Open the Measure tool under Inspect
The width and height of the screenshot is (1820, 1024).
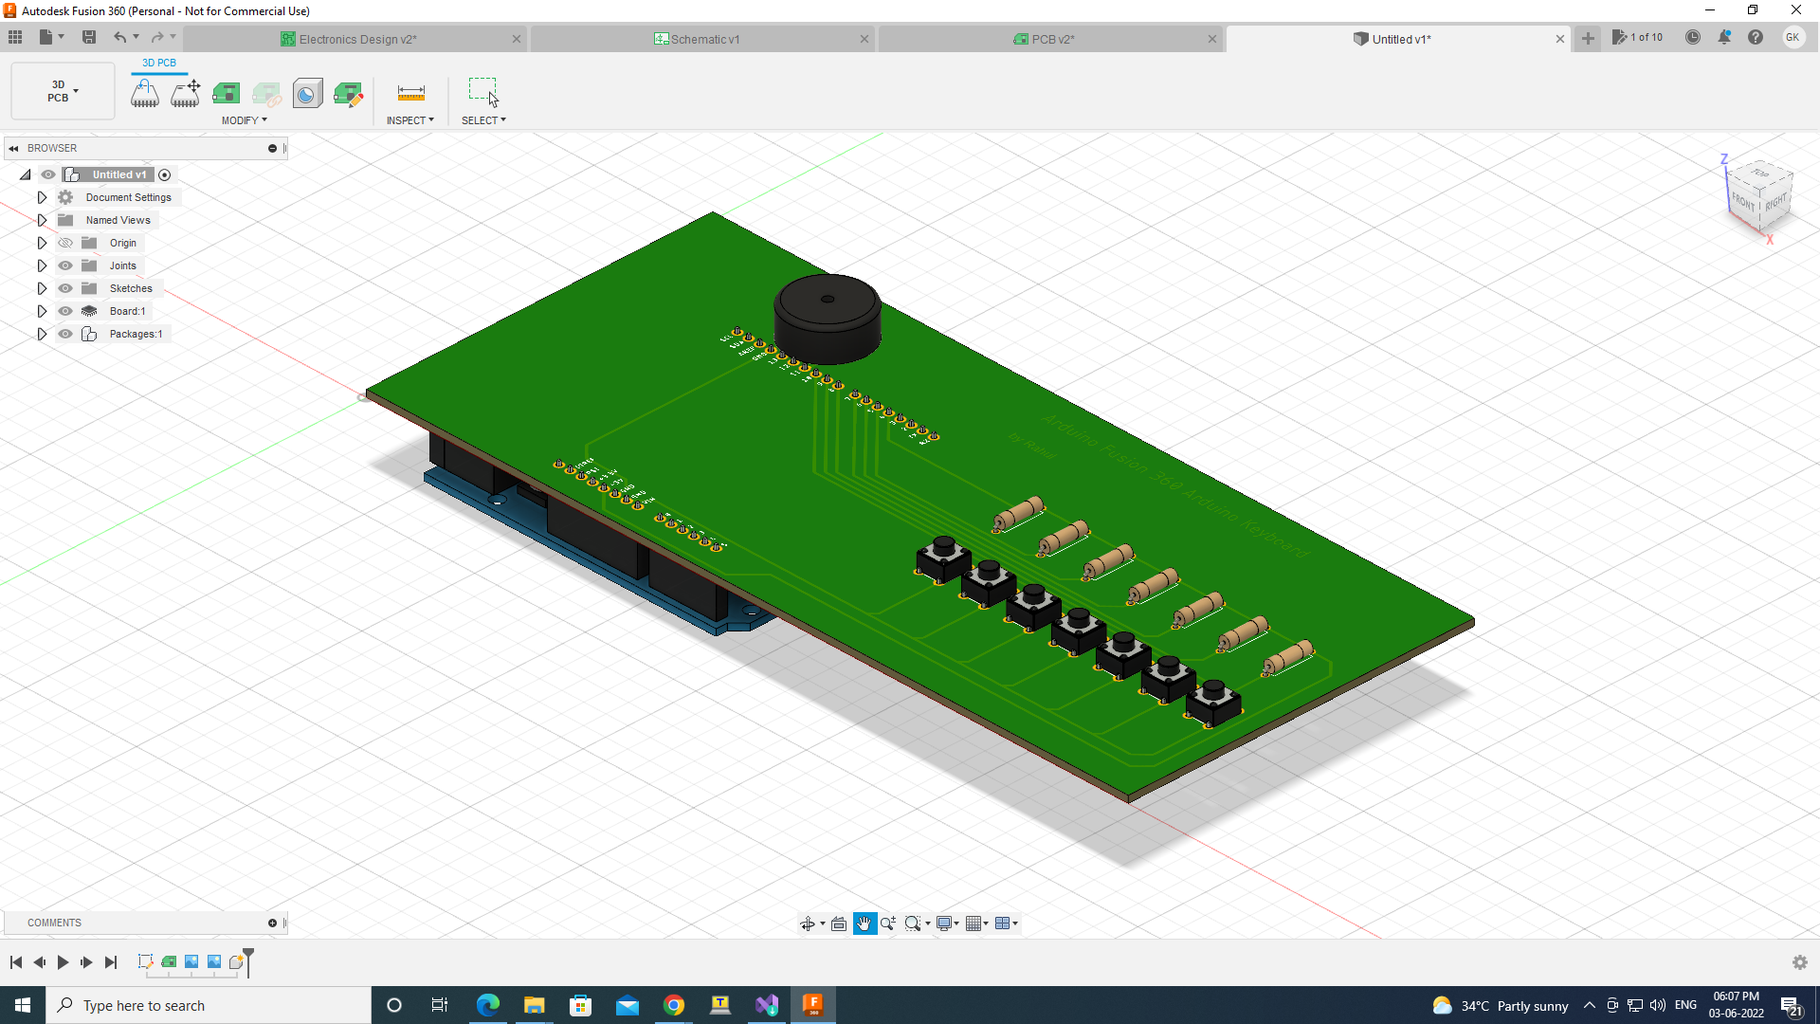pyautogui.click(x=409, y=93)
